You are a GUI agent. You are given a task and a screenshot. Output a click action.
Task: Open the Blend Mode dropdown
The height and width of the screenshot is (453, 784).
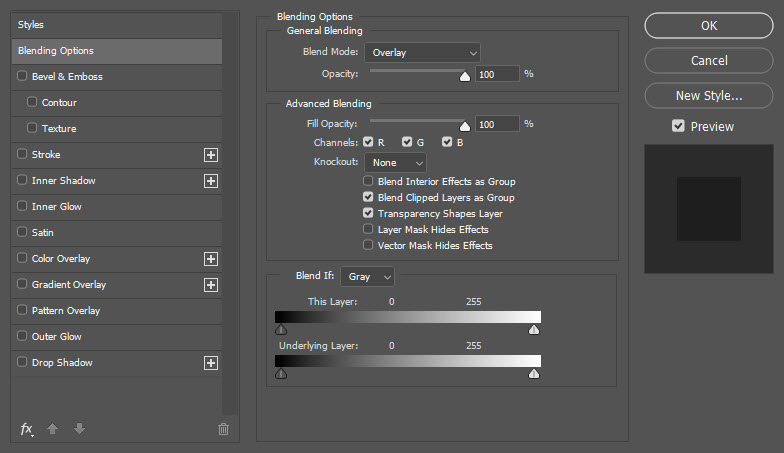click(422, 52)
